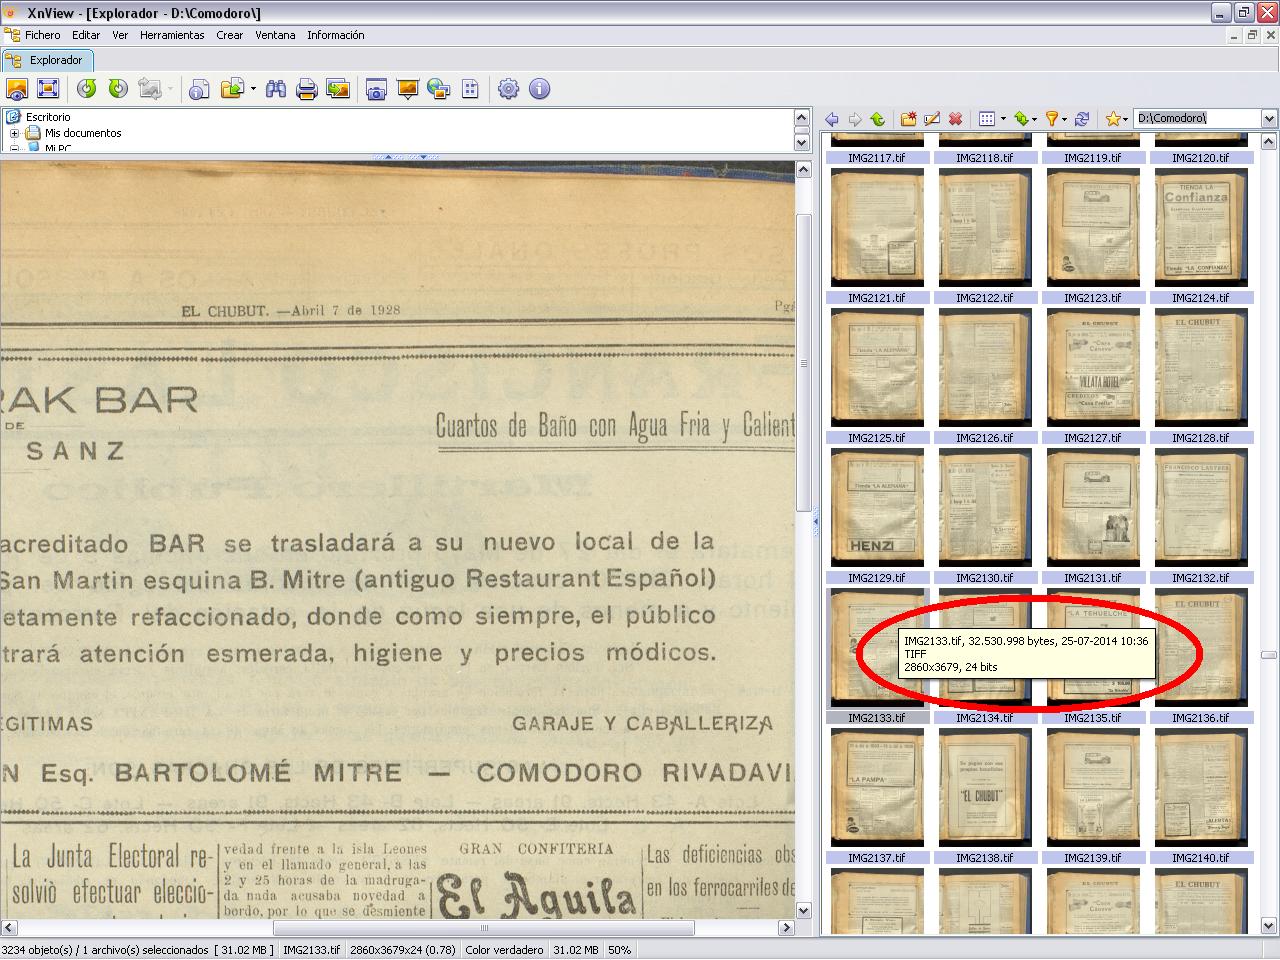The width and height of the screenshot is (1280, 960).
Task: Open the Editar menu
Action: [x=86, y=35]
